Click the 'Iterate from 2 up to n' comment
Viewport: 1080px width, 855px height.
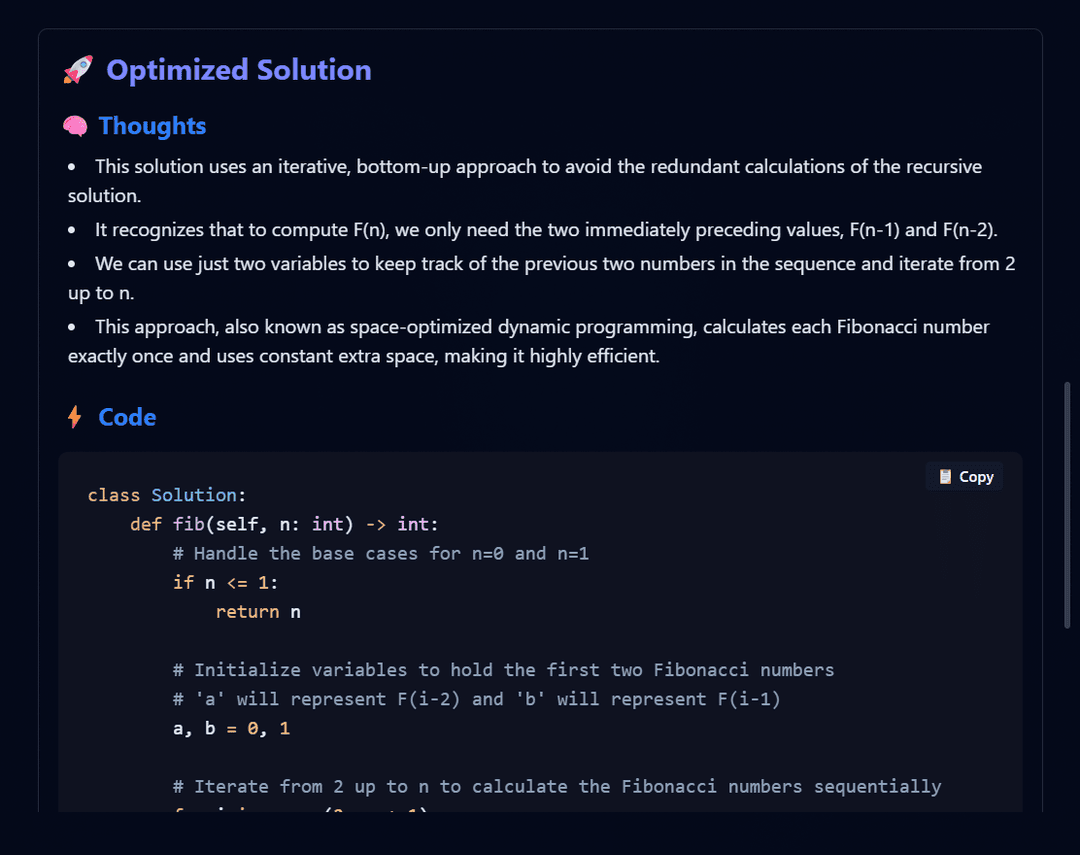pos(557,787)
